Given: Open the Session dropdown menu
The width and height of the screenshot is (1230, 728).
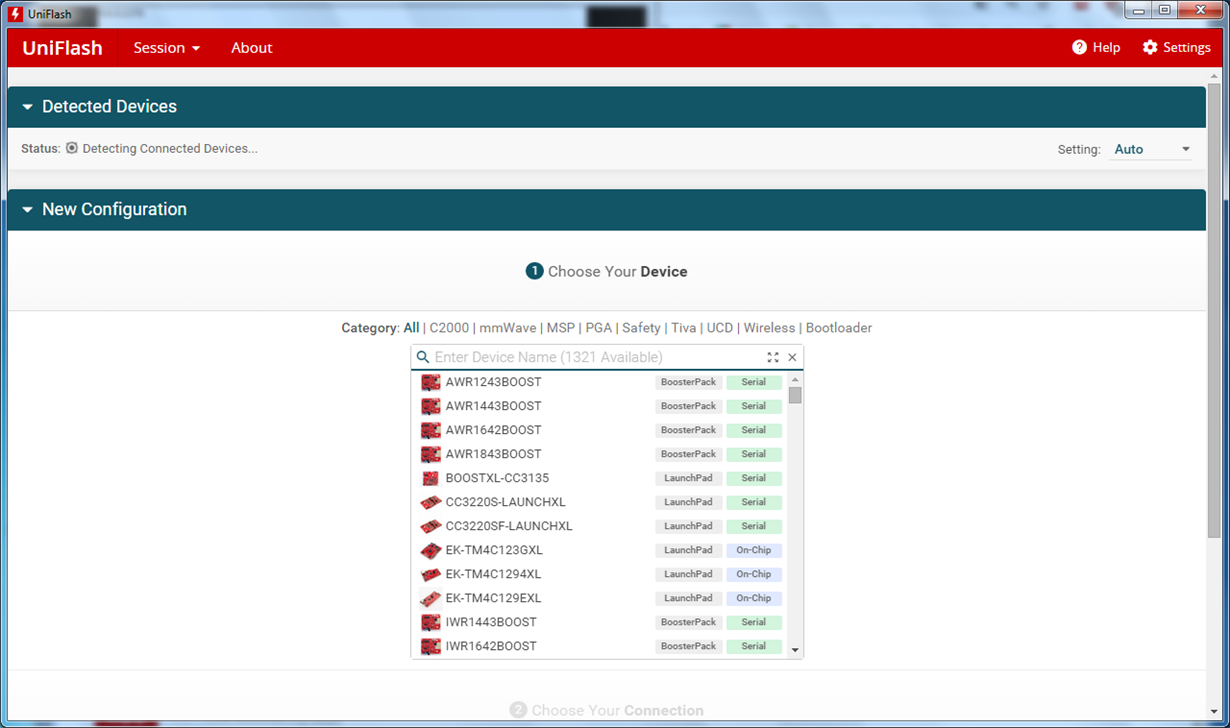Looking at the screenshot, I should [167, 48].
